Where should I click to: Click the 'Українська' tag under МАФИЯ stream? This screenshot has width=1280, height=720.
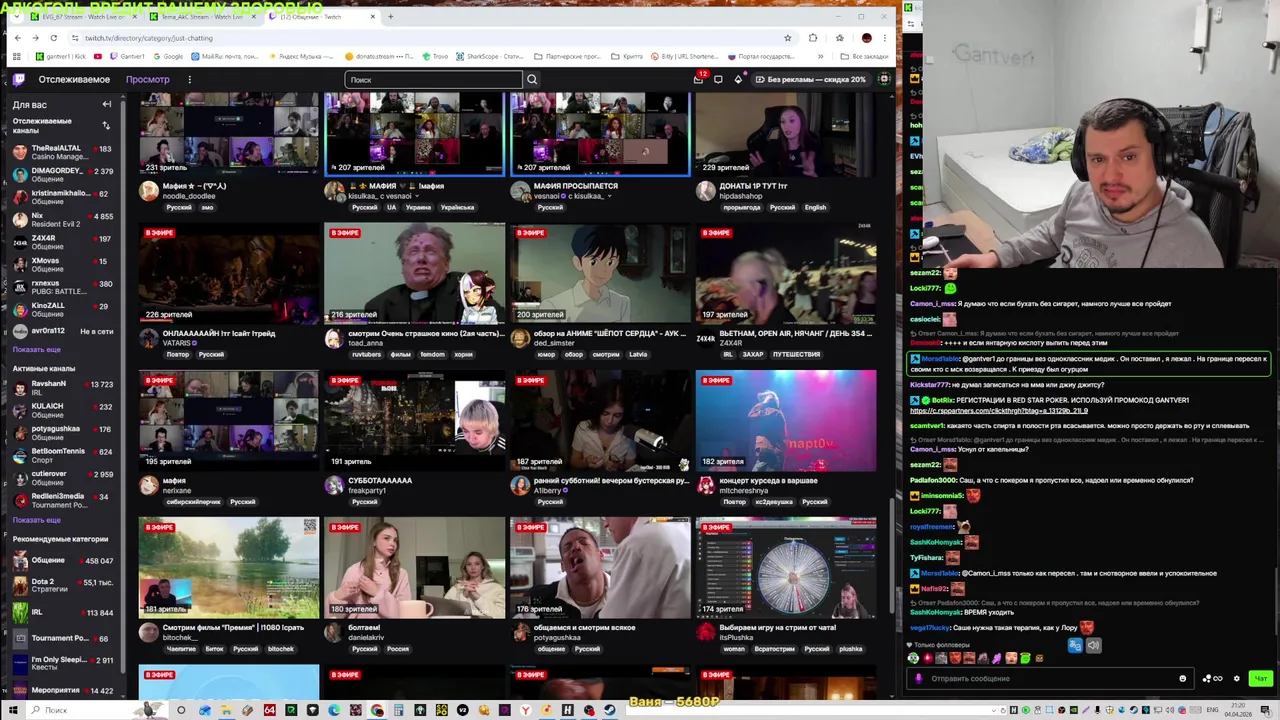(x=457, y=207)
